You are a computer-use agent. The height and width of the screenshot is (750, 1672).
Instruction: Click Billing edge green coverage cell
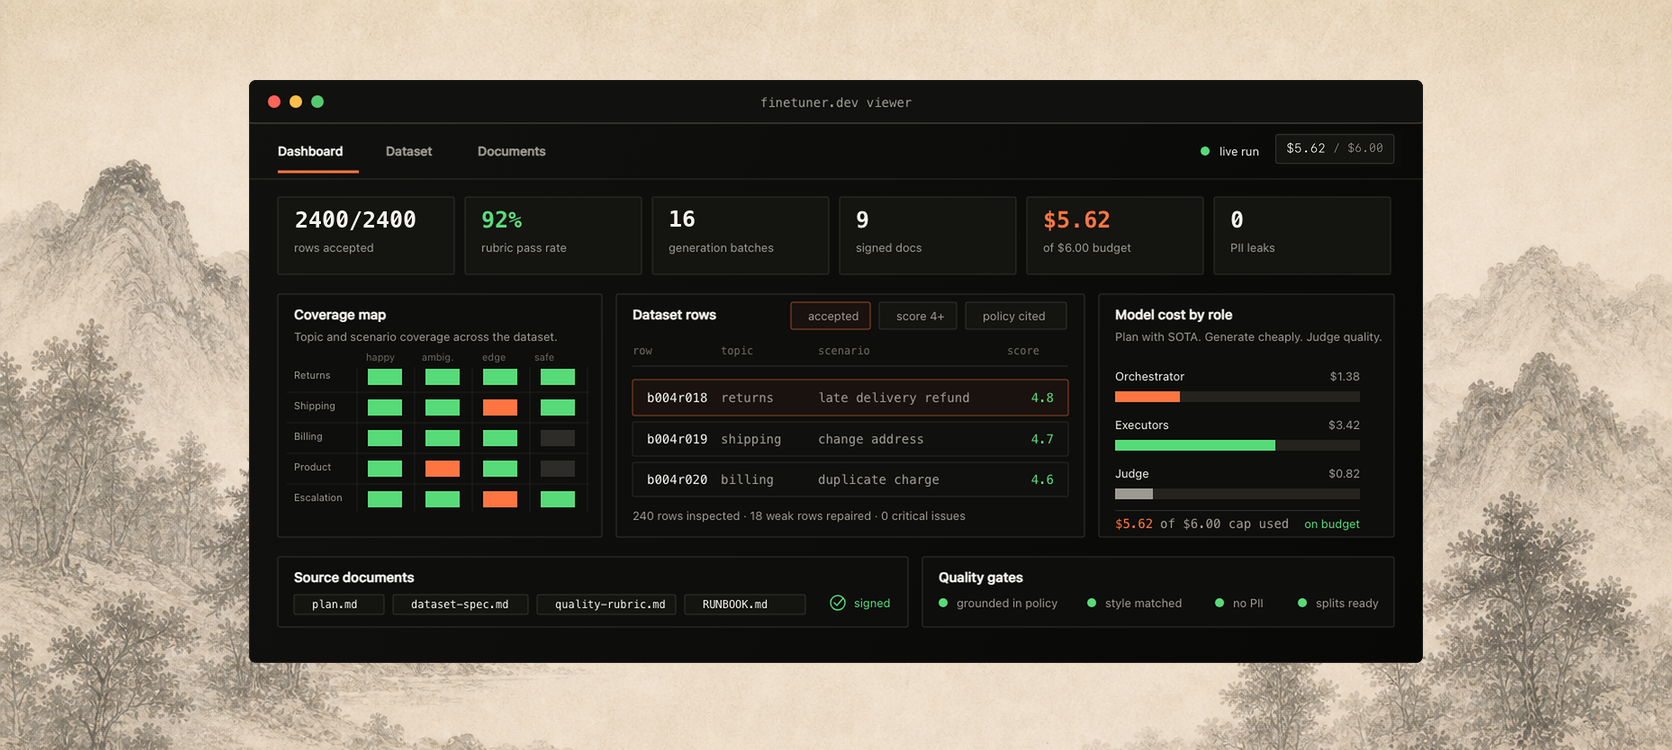(500, 438)
